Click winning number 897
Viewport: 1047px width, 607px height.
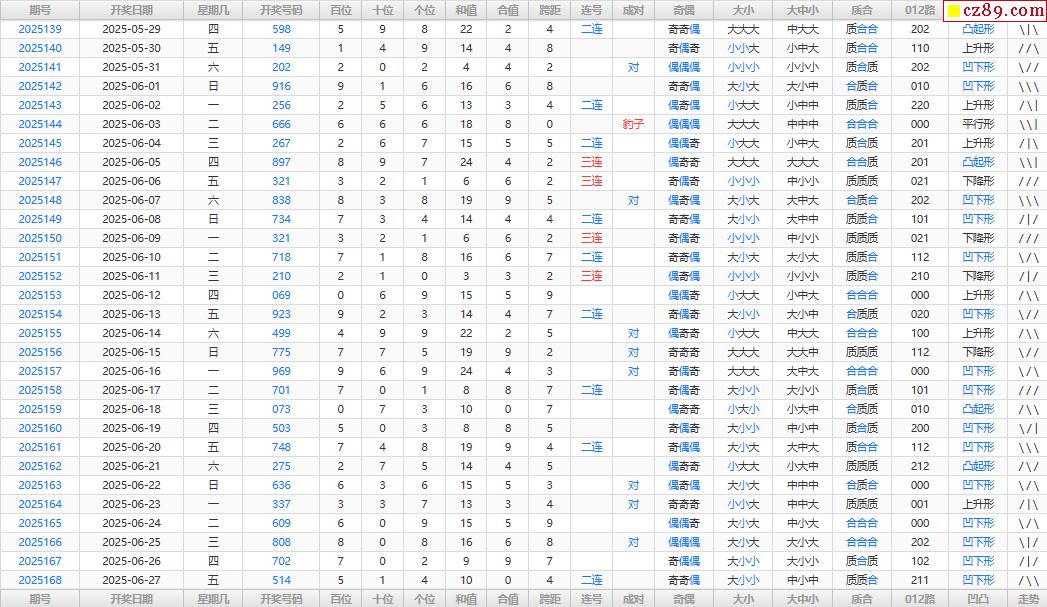281,162
